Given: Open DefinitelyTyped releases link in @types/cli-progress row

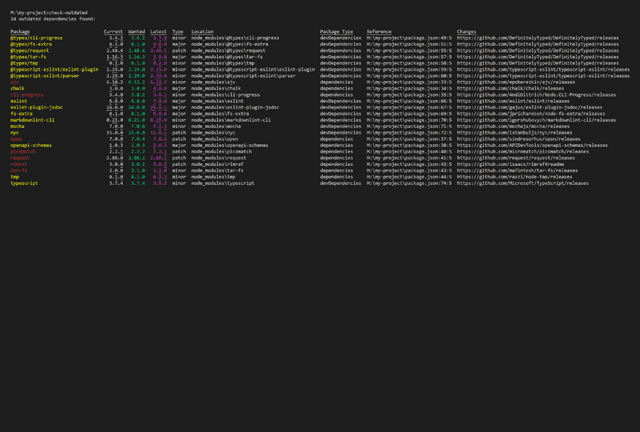Looking at the screenshot, I should click(x=538, y=38).
